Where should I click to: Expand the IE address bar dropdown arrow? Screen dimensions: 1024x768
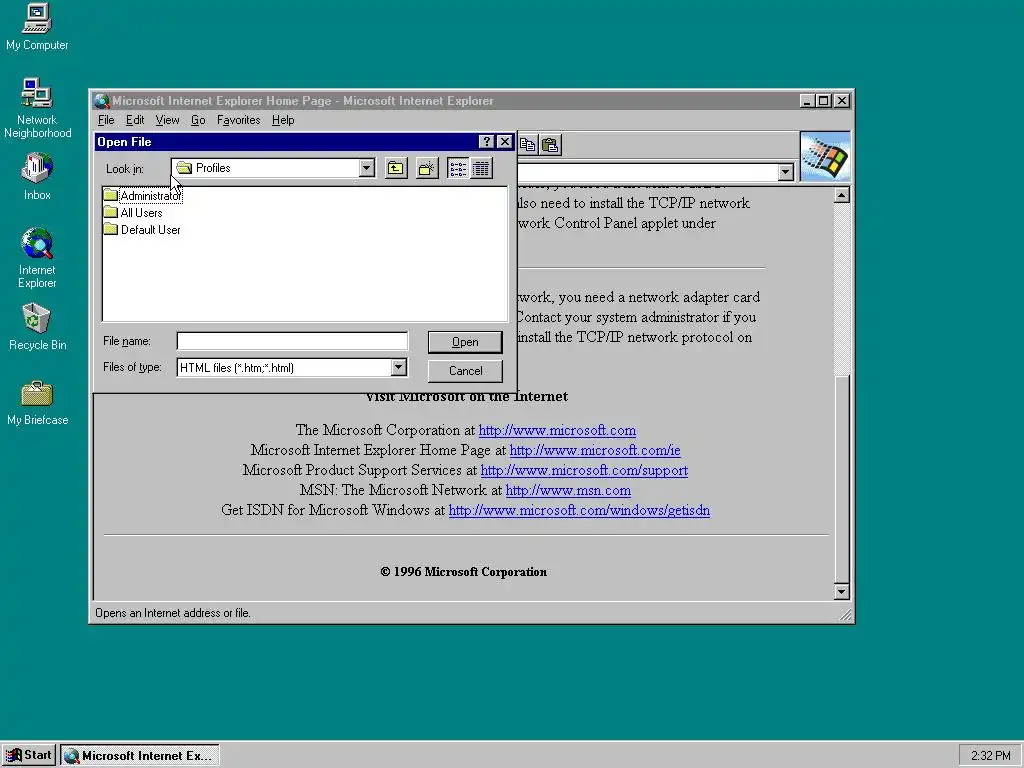point(786,172)
